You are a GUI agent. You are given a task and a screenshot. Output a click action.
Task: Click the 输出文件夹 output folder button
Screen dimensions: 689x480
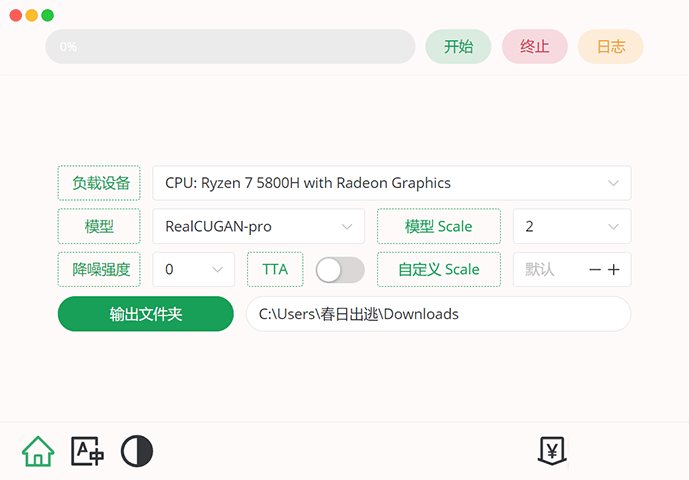pos(146,314)
